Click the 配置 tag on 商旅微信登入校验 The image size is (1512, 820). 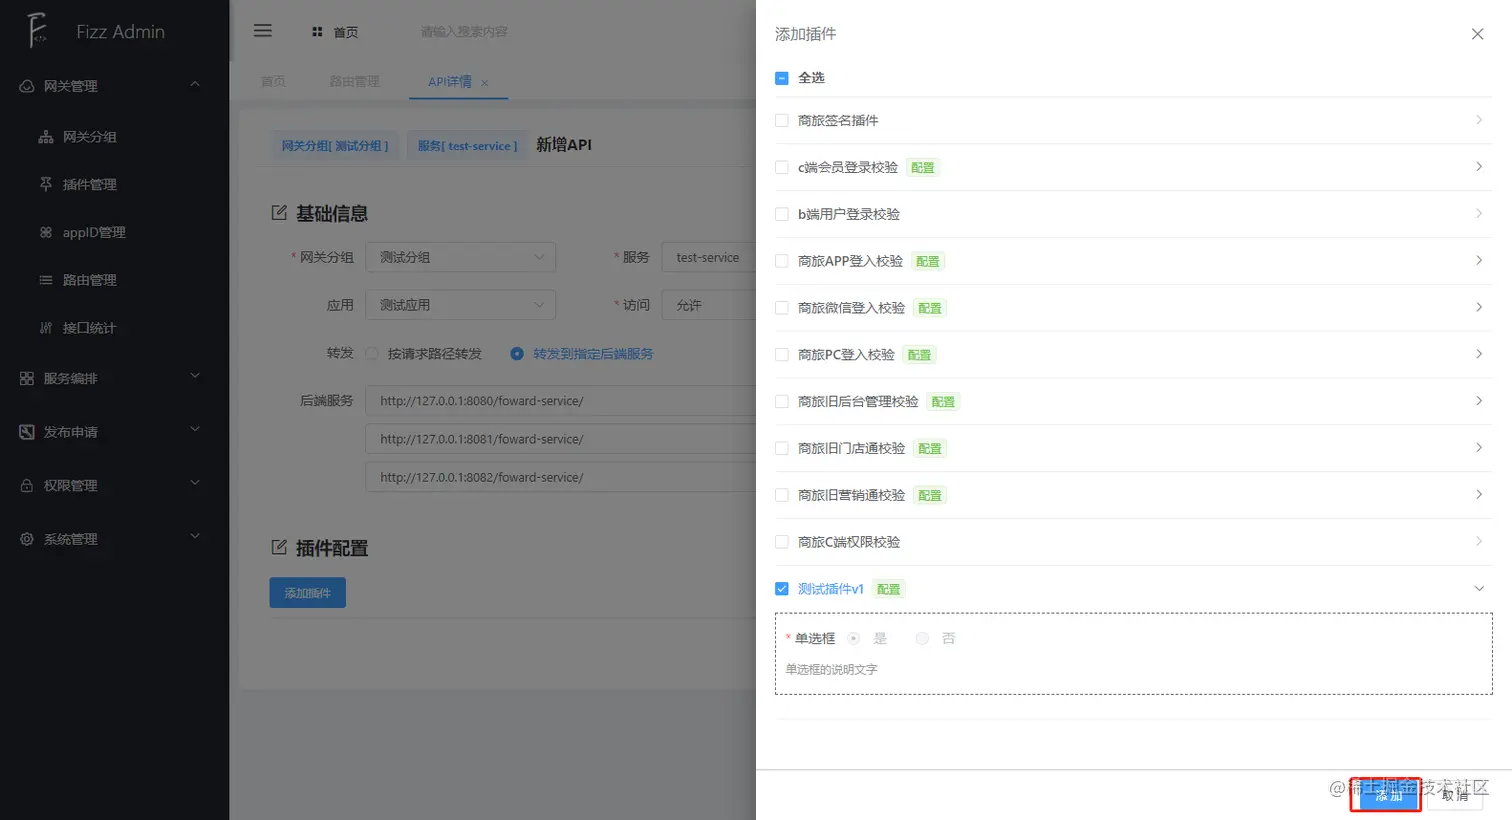pos(930,309)
